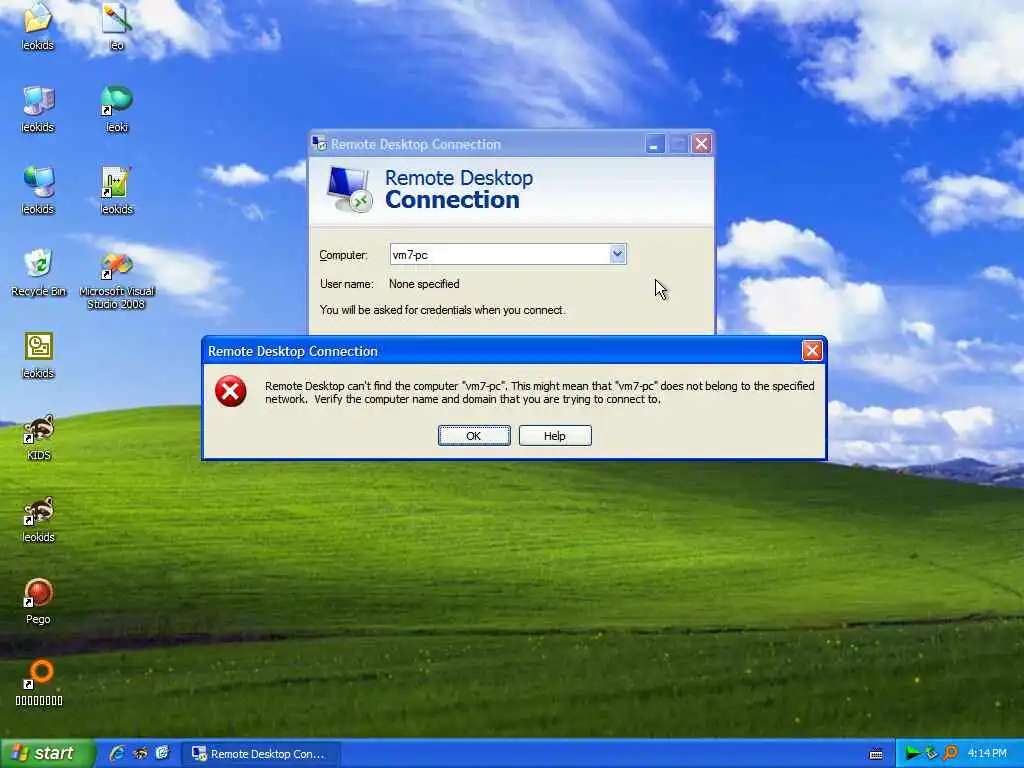Click the orange magnifier system tray icon
1024x768 pixels.
(x=950, y=754)
